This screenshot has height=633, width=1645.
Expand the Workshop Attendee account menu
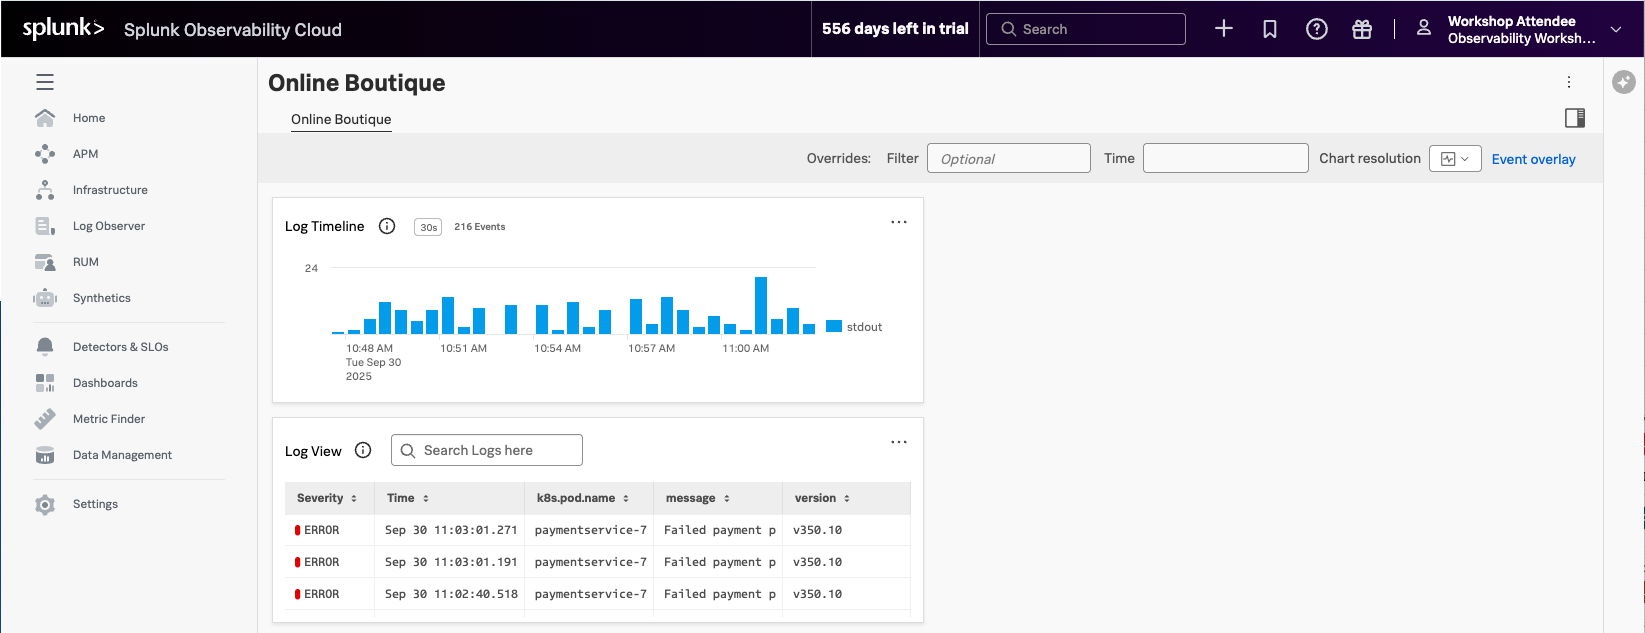click(x=1616, y=29)
